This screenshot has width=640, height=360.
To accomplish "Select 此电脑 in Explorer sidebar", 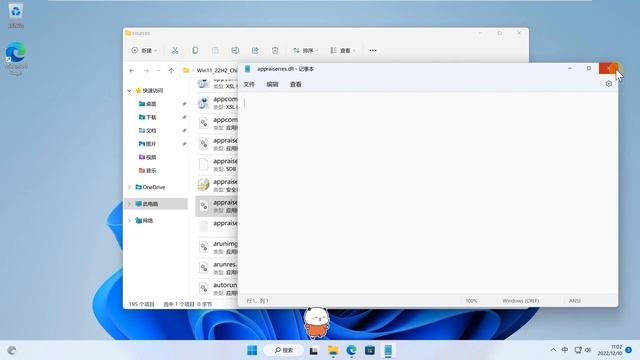I will [147, 204].
